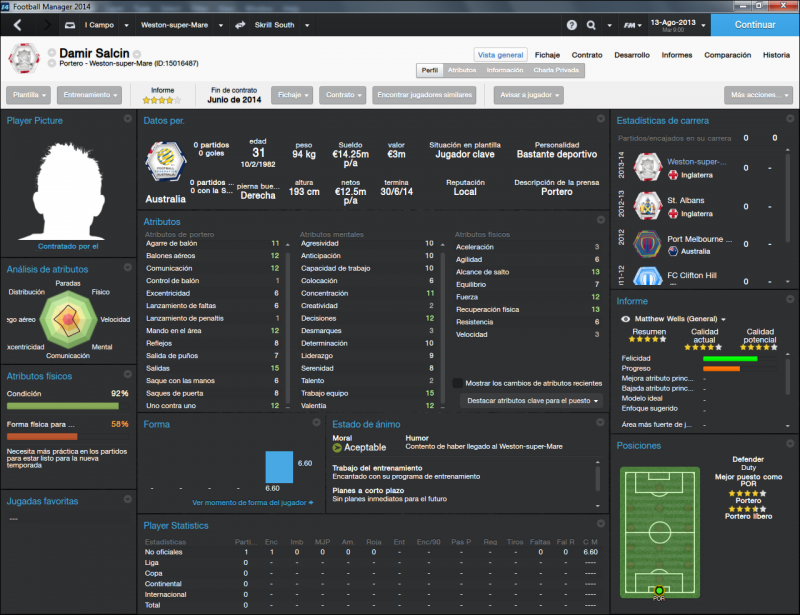The width and height of the screenshot is (800, 615).
Task: Collapse the Estadísticas de carrera panel
Action: pos(790,119)
